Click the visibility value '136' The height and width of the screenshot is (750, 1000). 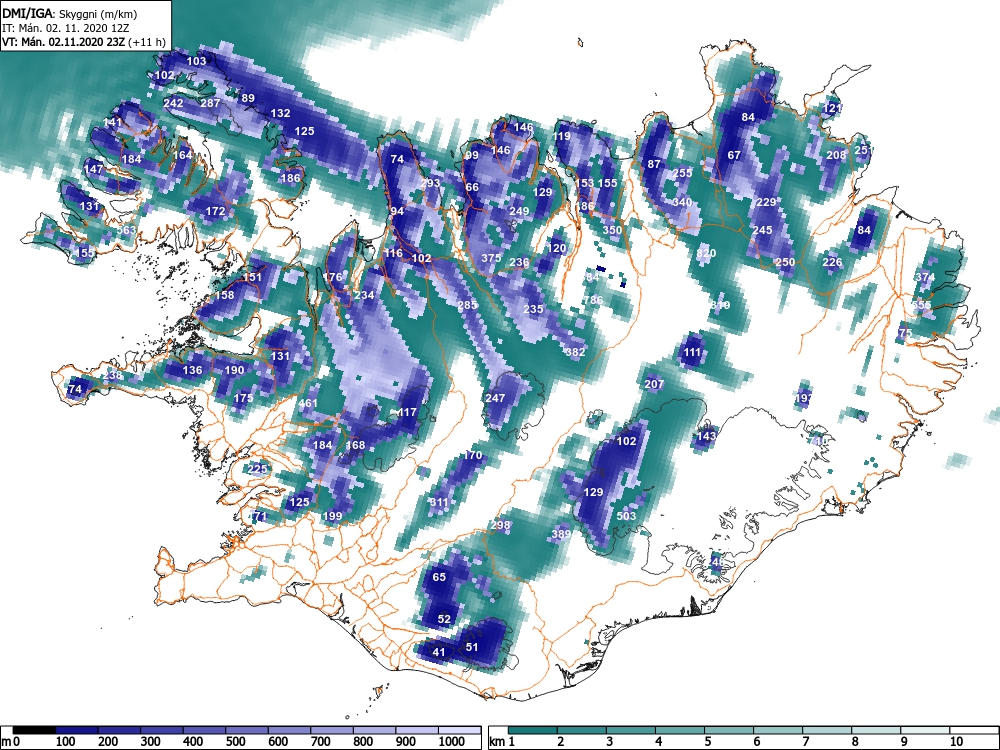tap(193, 370)
